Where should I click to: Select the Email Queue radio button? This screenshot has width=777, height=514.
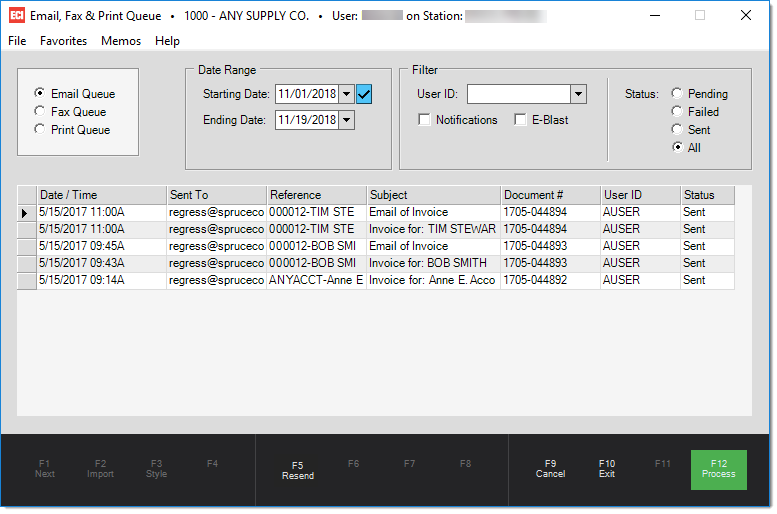click(40, 93)
